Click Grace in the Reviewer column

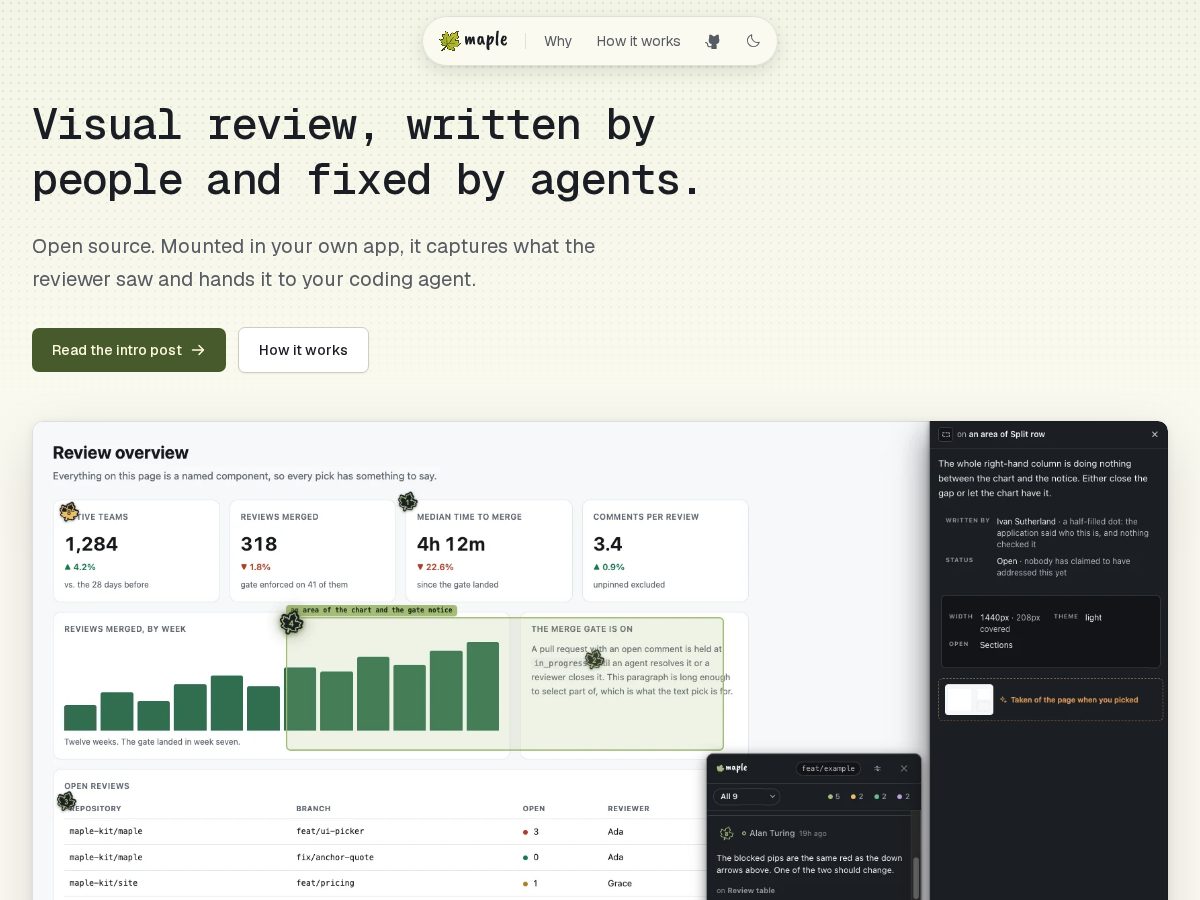[620, 883]
